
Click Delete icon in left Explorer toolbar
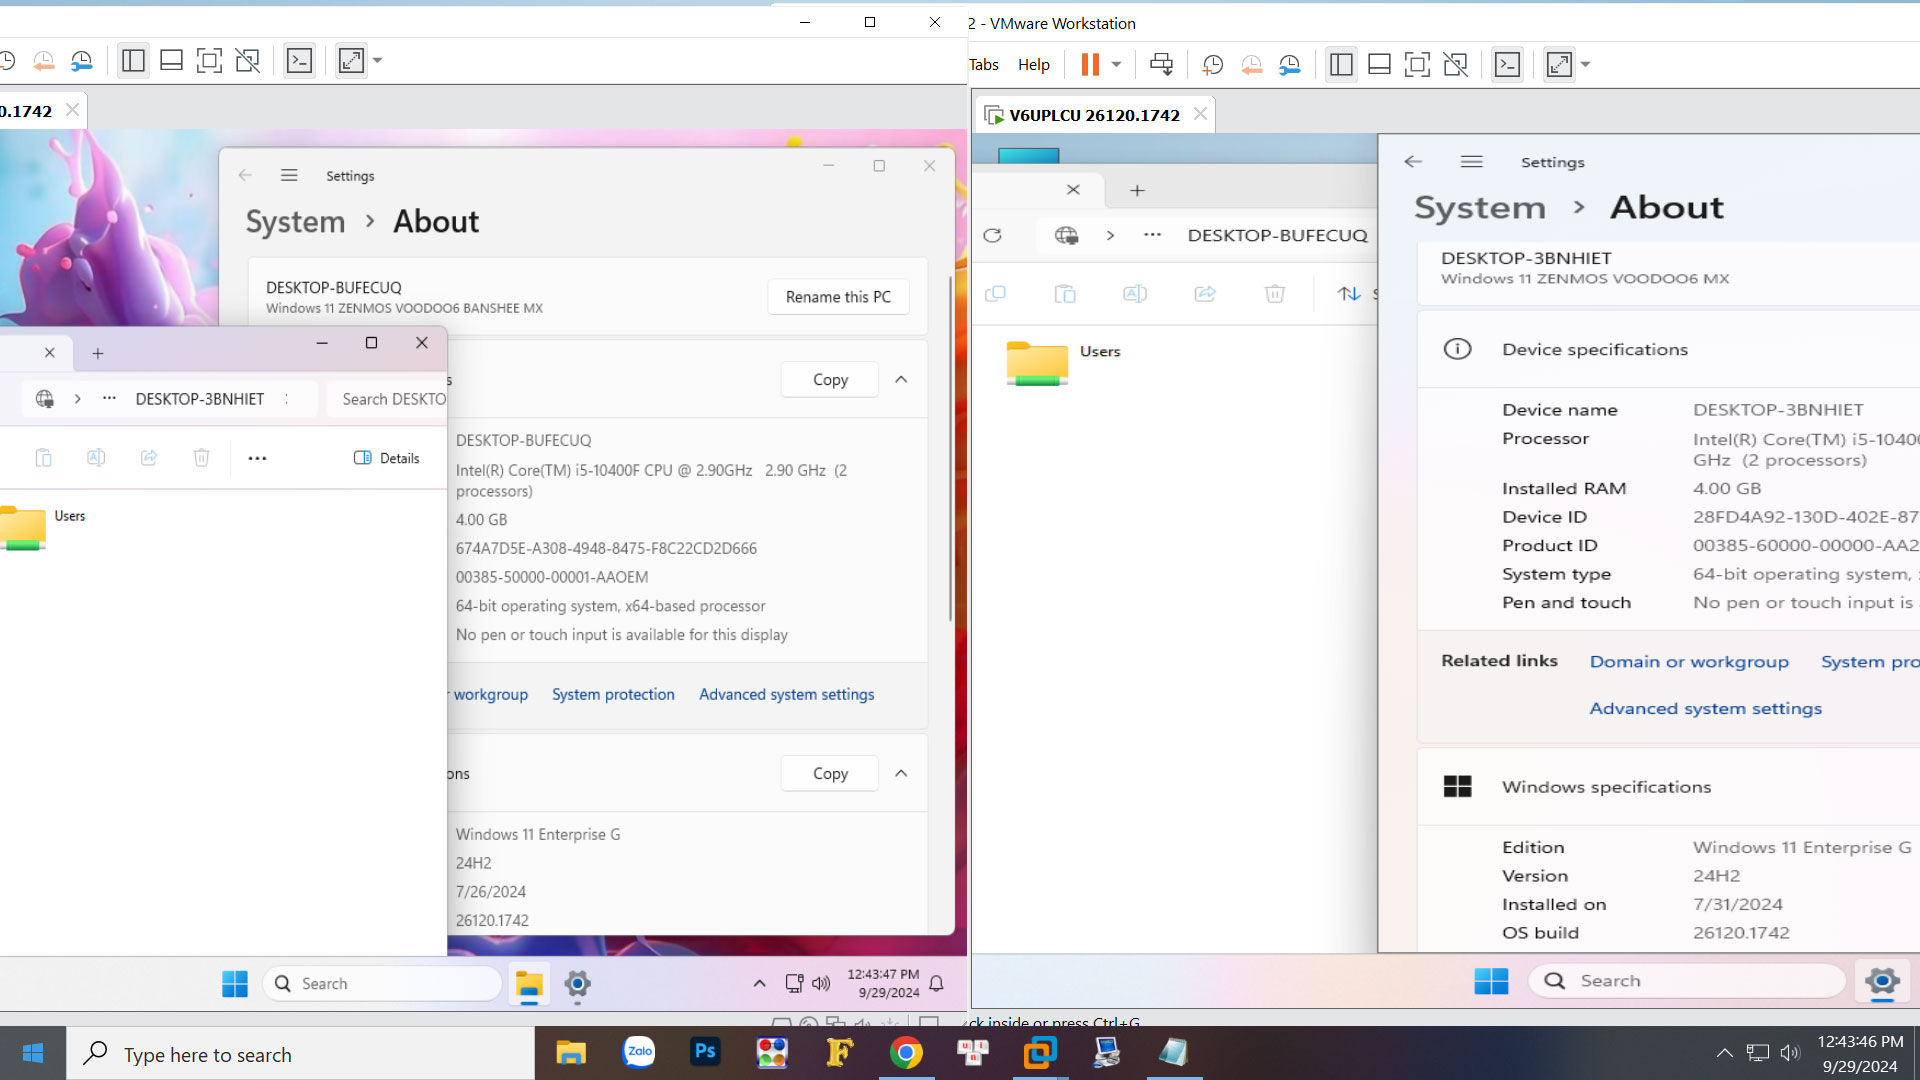201,458
